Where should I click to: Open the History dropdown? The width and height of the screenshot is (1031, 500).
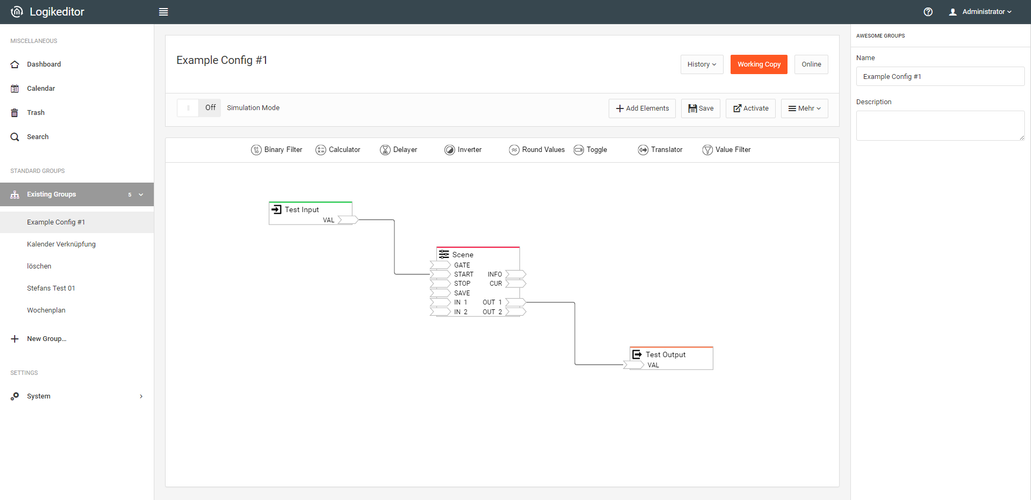701,64
